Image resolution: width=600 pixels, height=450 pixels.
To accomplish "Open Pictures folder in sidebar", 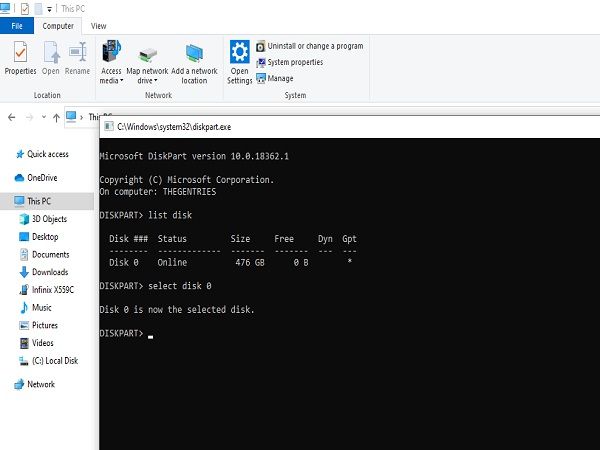I will pos(38,325).
